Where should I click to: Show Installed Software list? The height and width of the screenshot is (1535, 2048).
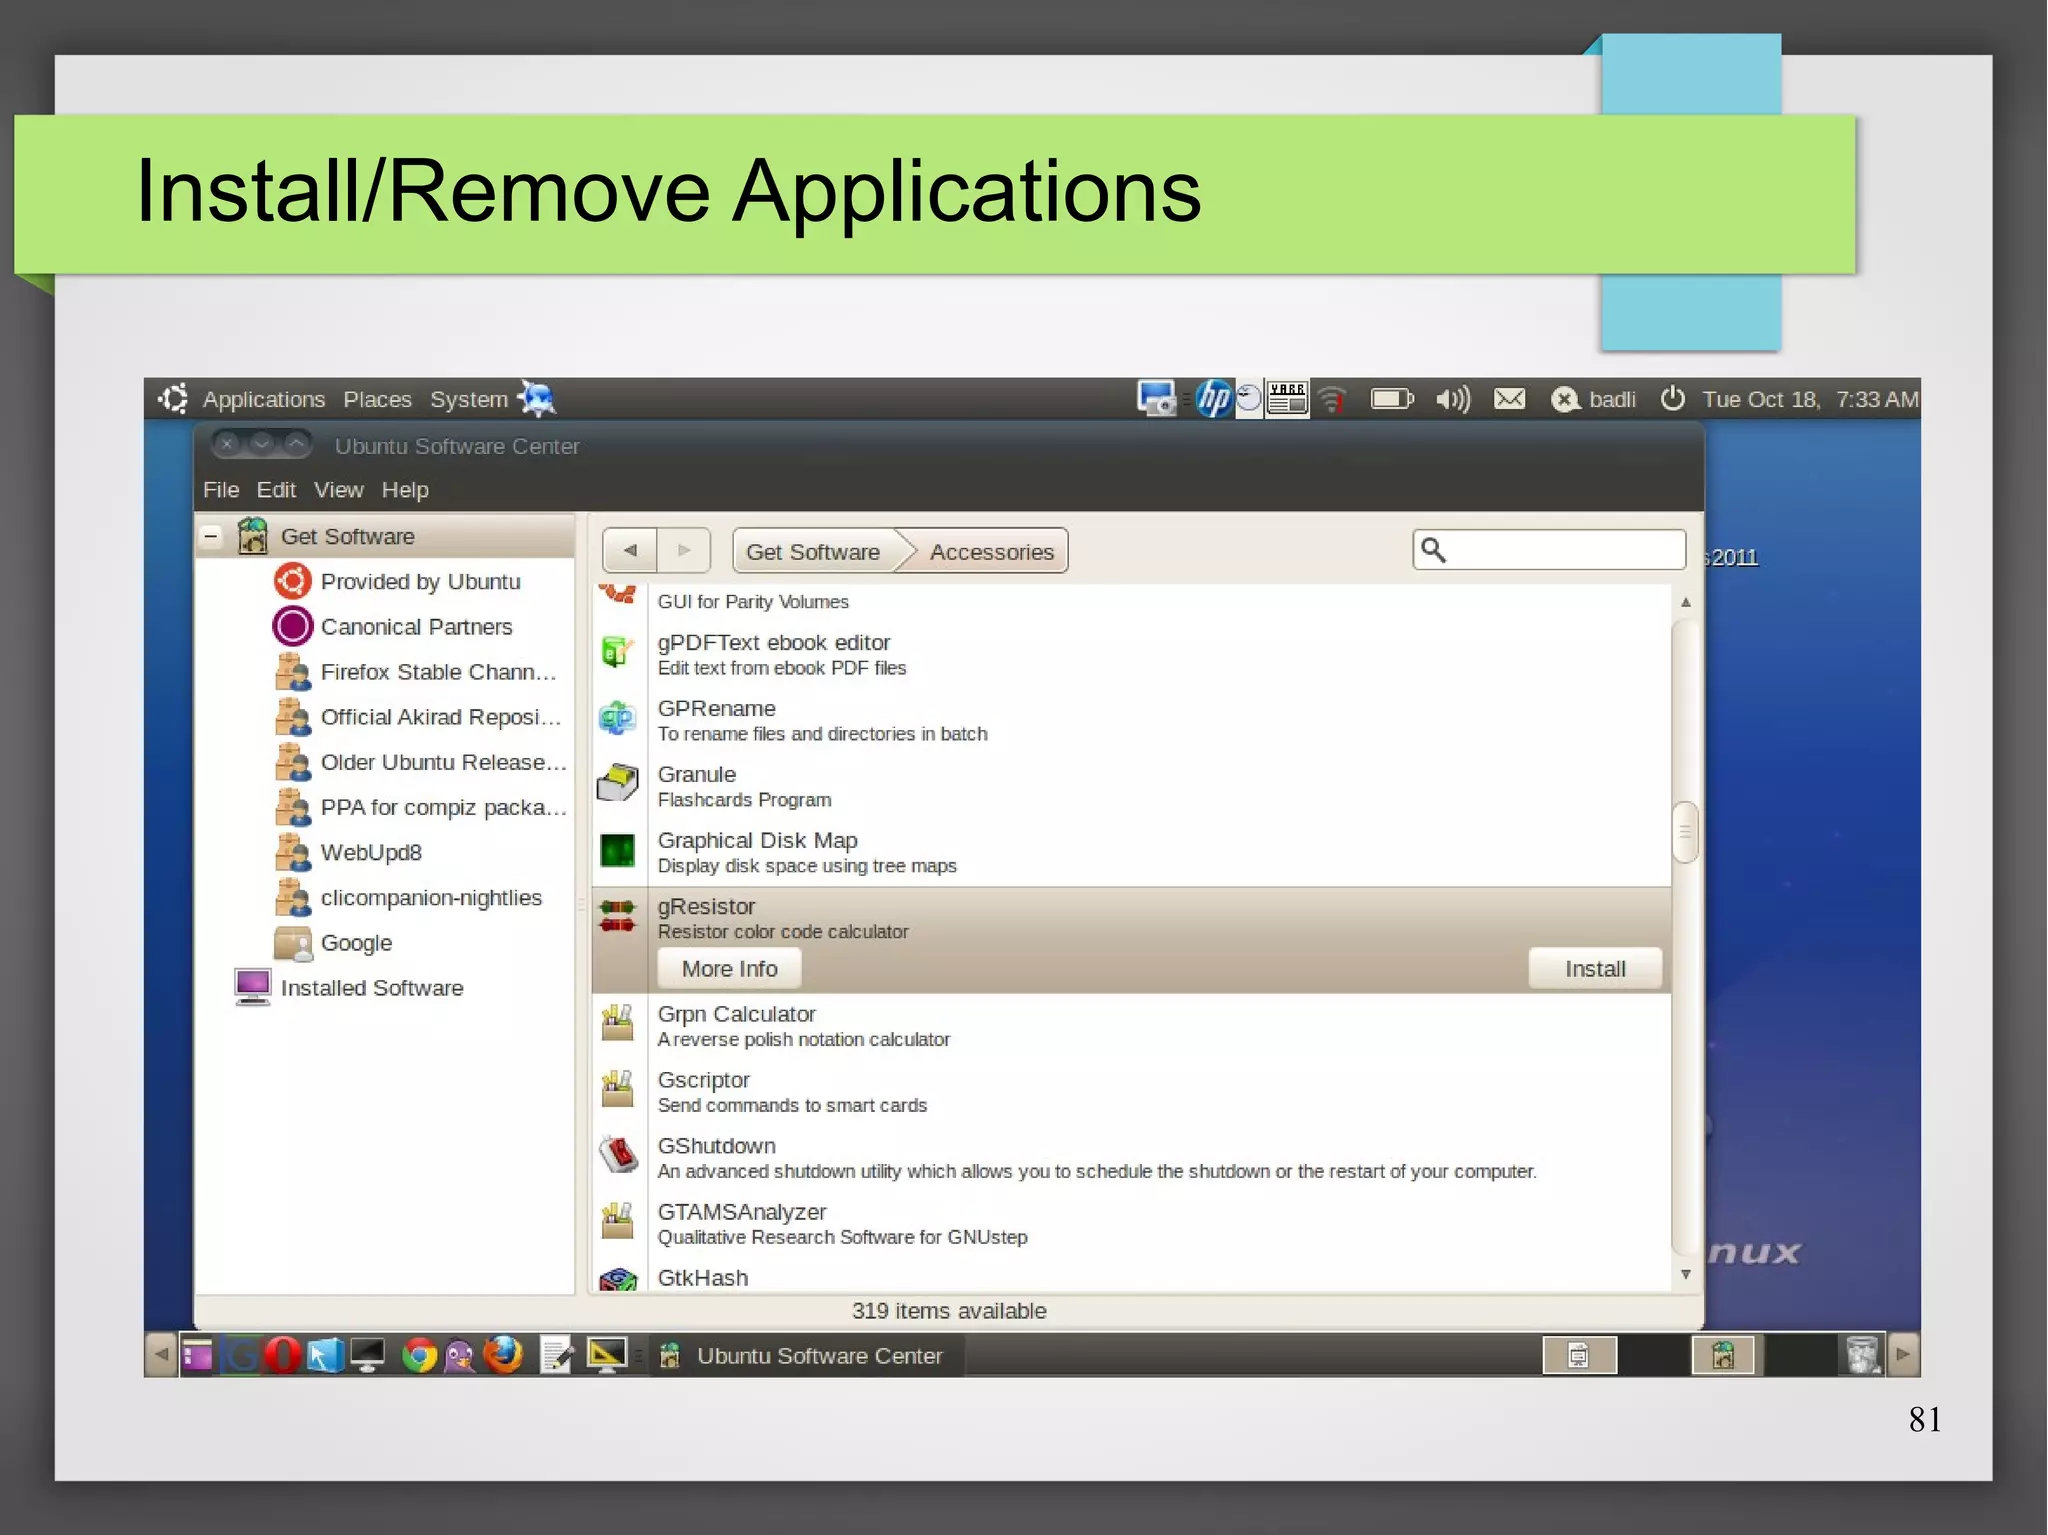(372, 987)
